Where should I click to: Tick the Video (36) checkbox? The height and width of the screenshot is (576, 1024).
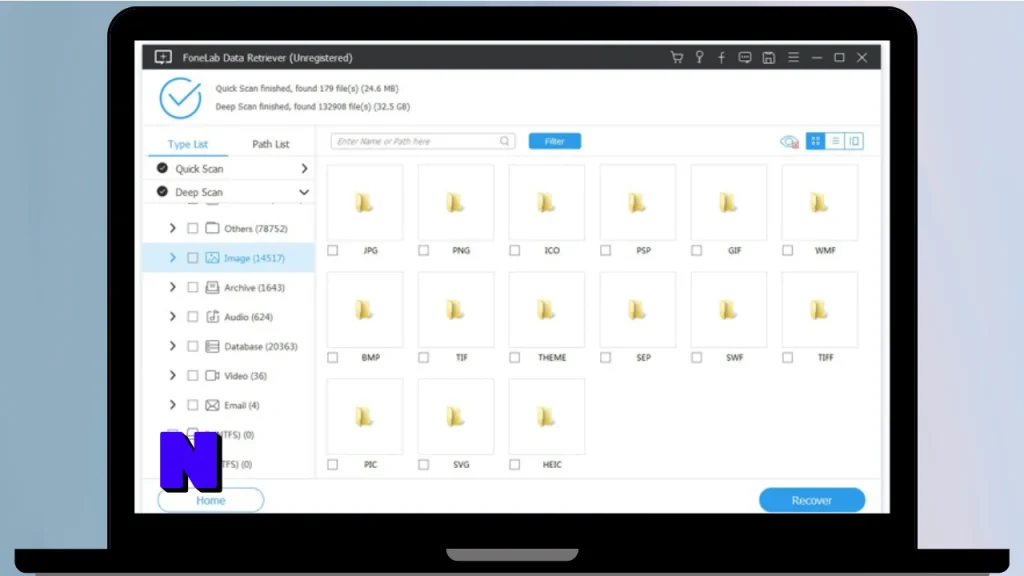[193, 376]
